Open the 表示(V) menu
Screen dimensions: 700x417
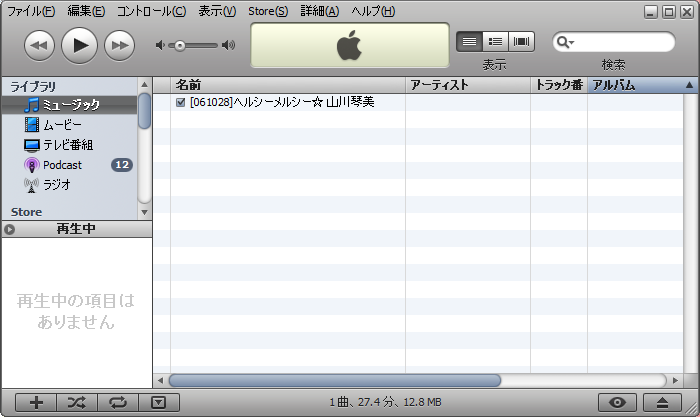[217, 11]
